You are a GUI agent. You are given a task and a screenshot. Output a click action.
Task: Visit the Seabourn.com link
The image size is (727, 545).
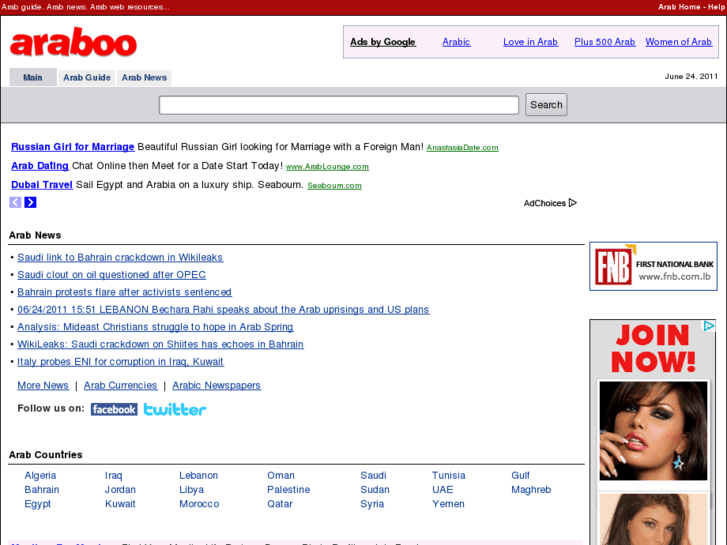[334, 186]
